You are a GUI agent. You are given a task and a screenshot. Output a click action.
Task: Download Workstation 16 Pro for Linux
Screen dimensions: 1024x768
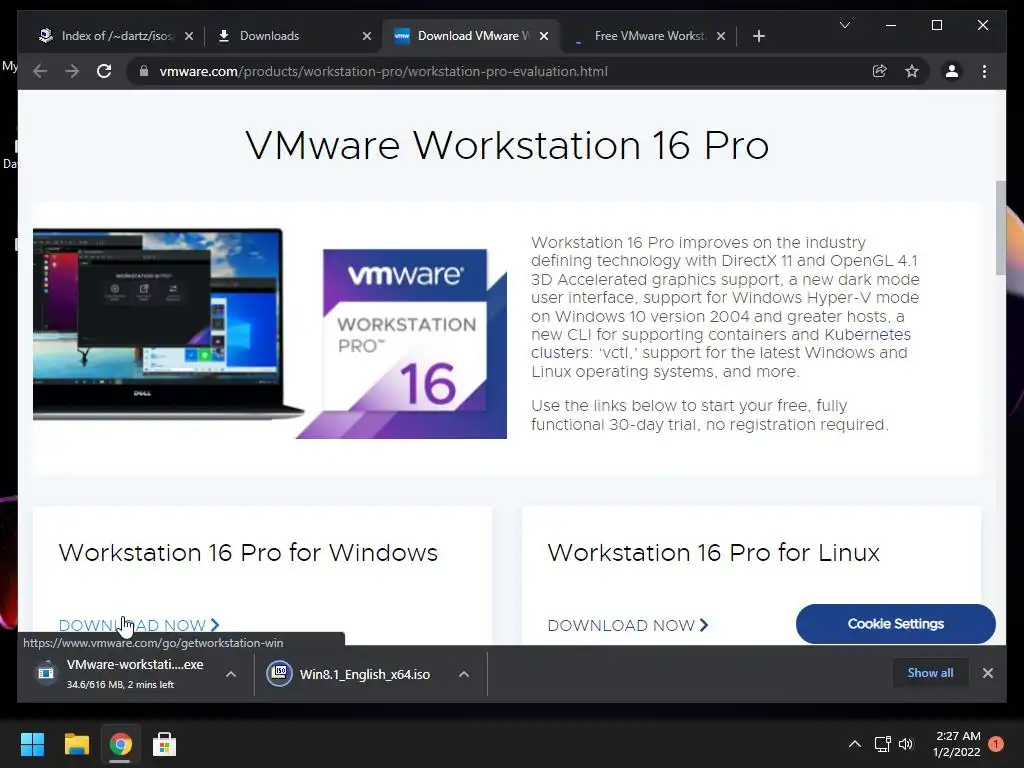coord(628,625)
